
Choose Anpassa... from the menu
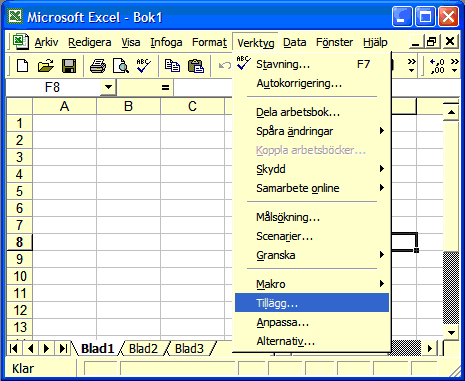click(x=312, y=322)
